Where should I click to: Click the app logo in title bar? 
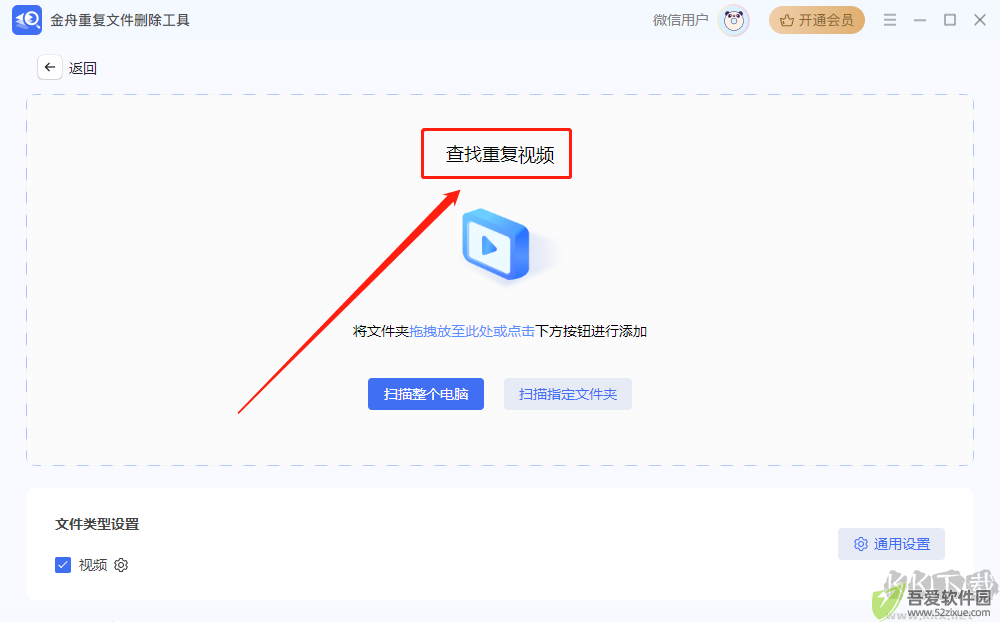(x=27, y=20)
